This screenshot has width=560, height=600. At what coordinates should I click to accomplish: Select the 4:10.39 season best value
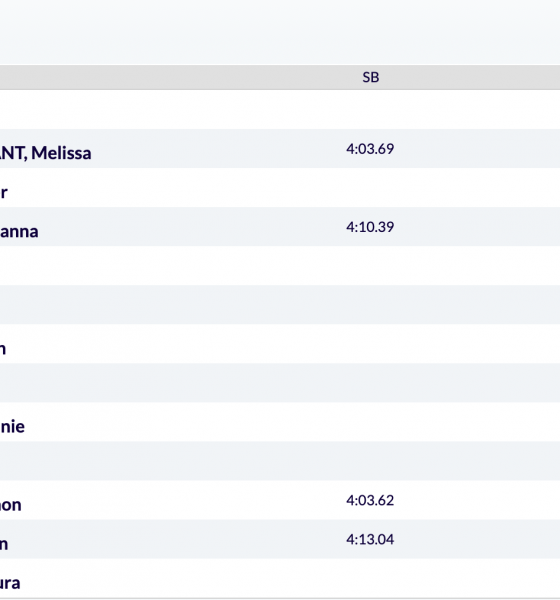370,227
